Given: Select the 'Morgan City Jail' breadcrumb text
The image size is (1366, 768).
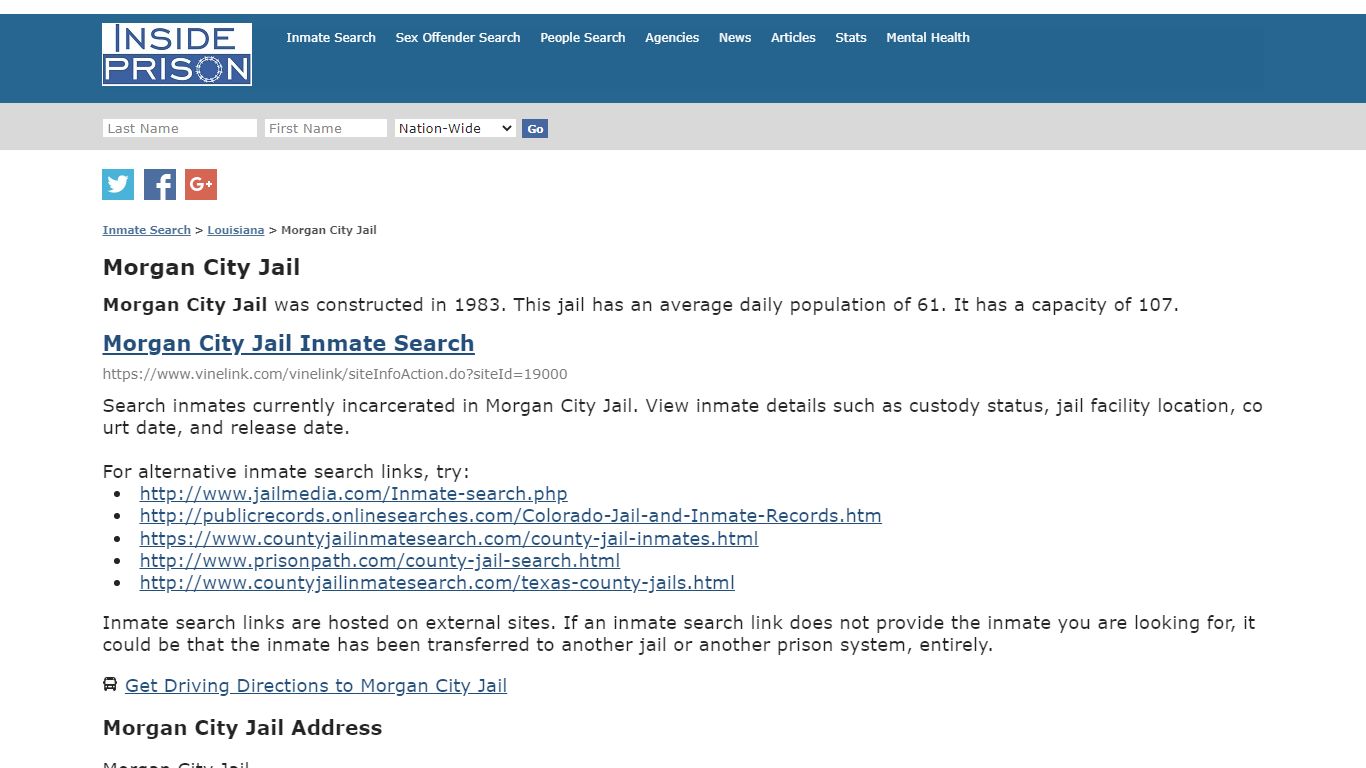Looking at the screenshot, I should click(329, 230).
